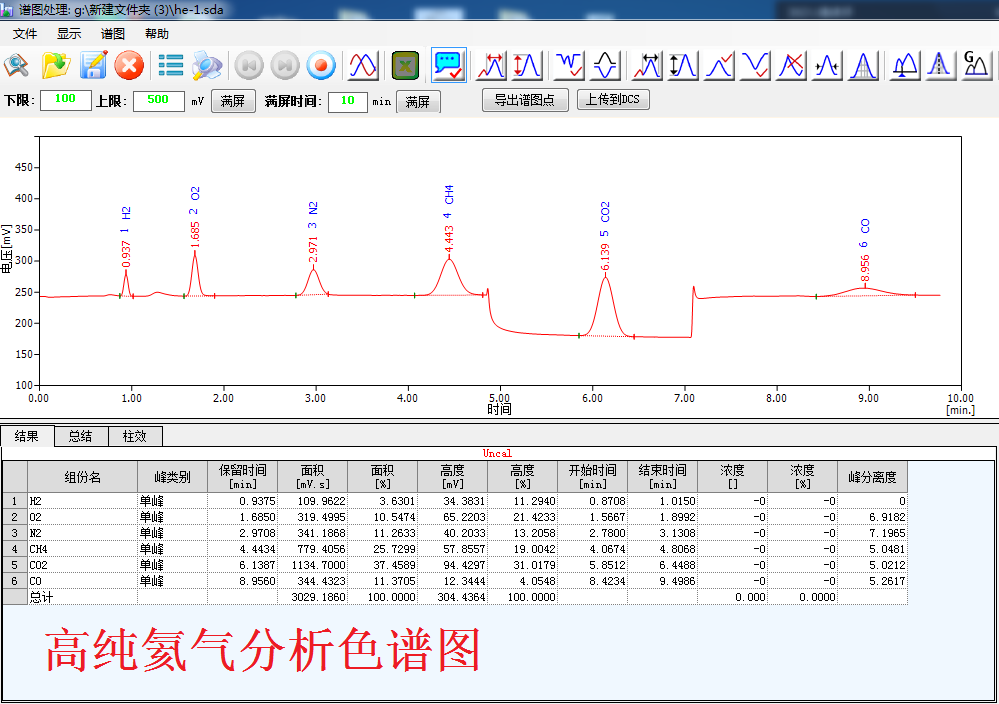Click the twin peaks baseline marker icon
The height and width of the screenshot is (704, 999).
[905, 65]
